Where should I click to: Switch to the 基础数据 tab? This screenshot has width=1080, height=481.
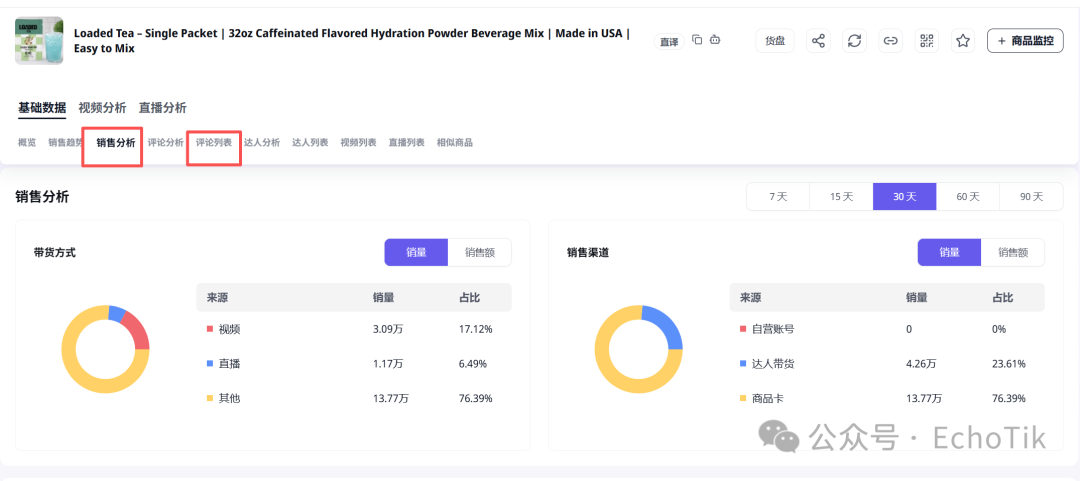(42, 108)
